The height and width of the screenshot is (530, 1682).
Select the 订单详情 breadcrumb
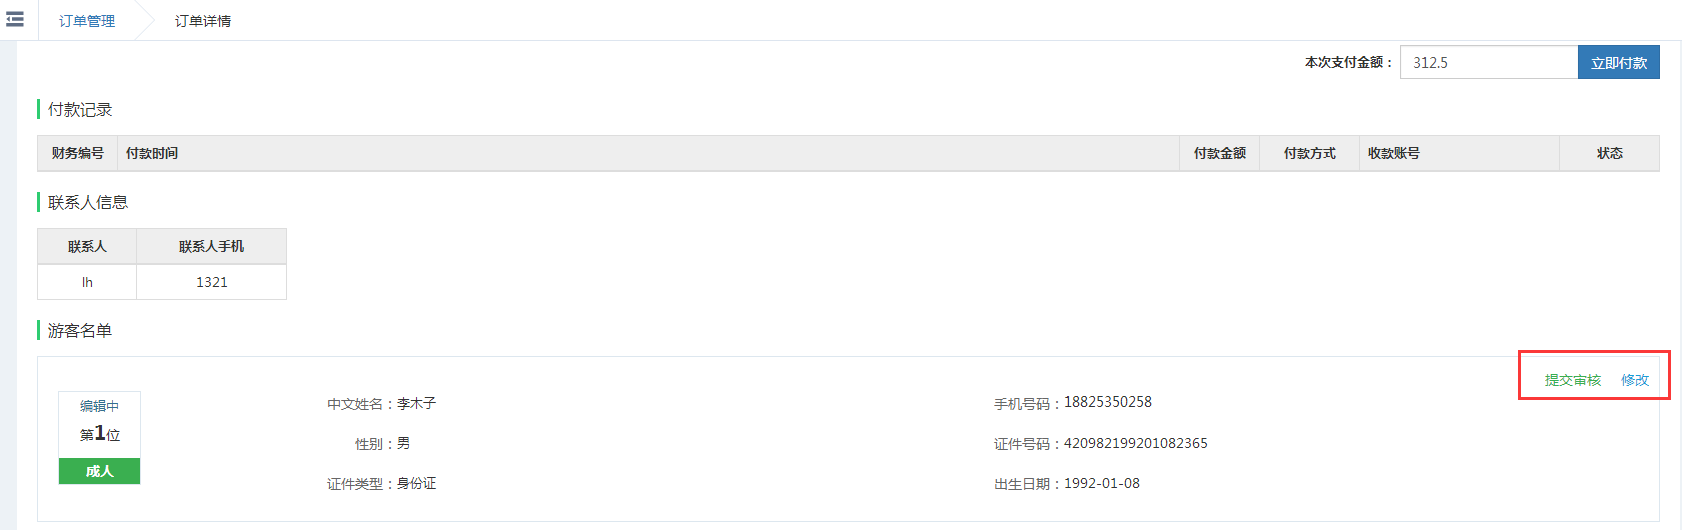[203, 21]
